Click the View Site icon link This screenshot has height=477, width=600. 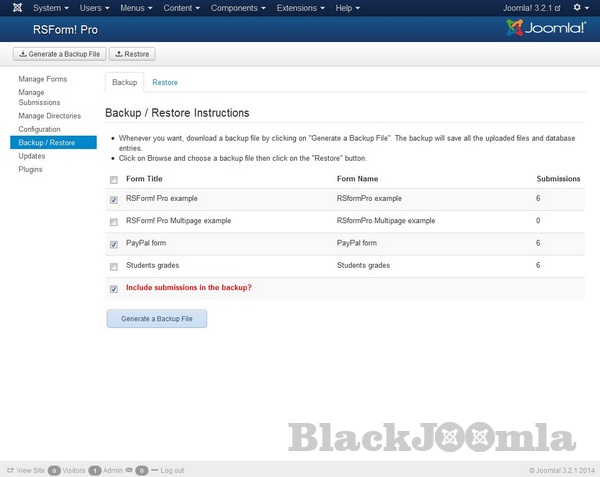coord(11,469)
